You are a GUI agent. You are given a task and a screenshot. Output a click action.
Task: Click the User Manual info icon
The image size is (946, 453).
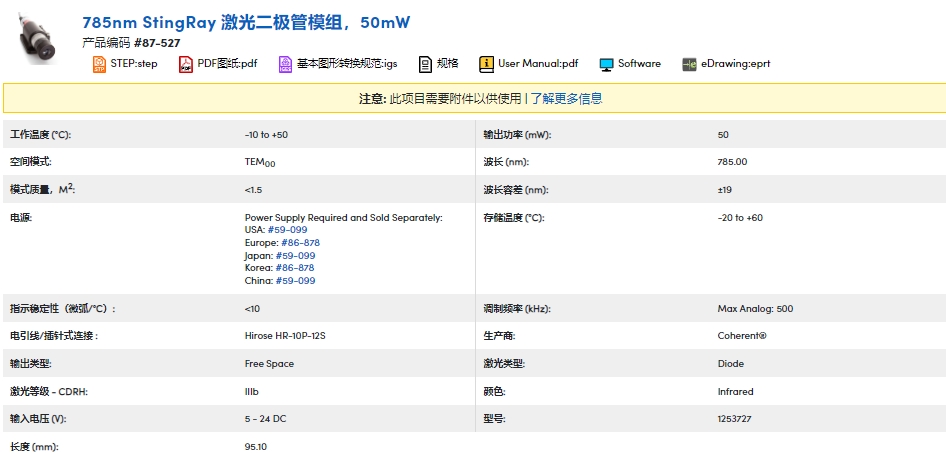point(486,64)
